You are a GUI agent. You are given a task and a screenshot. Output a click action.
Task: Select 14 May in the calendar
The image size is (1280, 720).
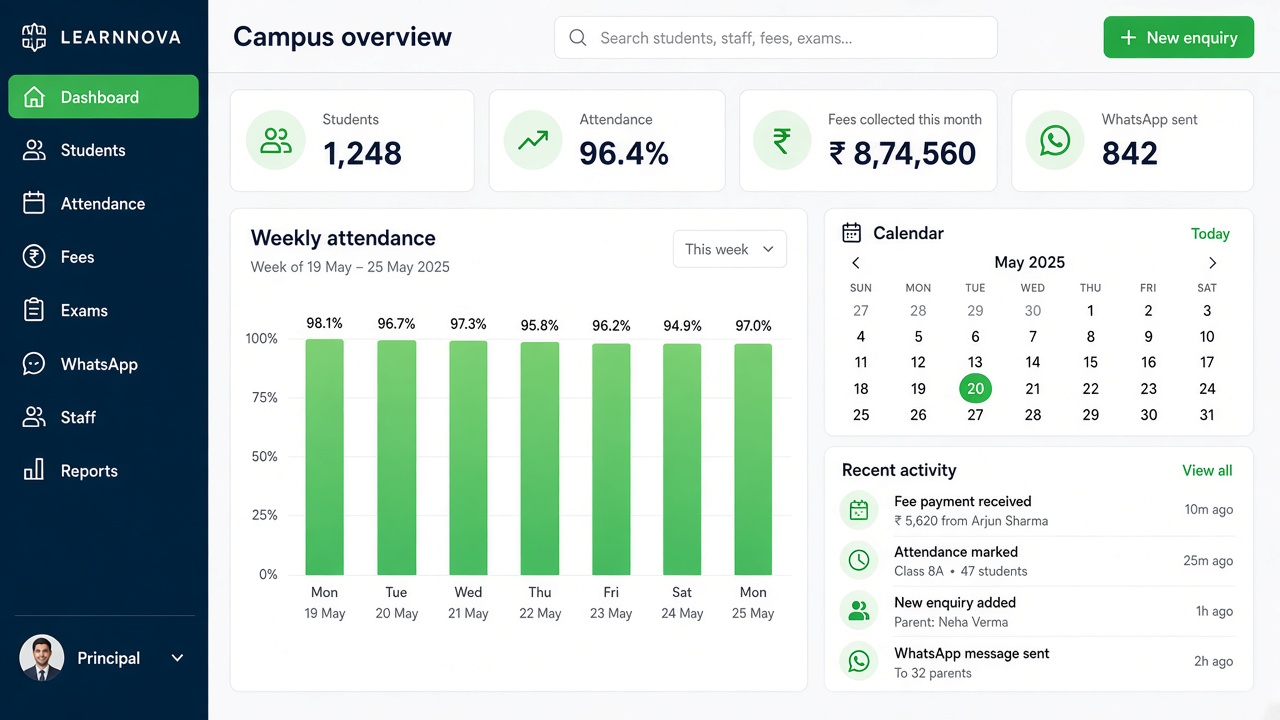[x=1033, y=362]
